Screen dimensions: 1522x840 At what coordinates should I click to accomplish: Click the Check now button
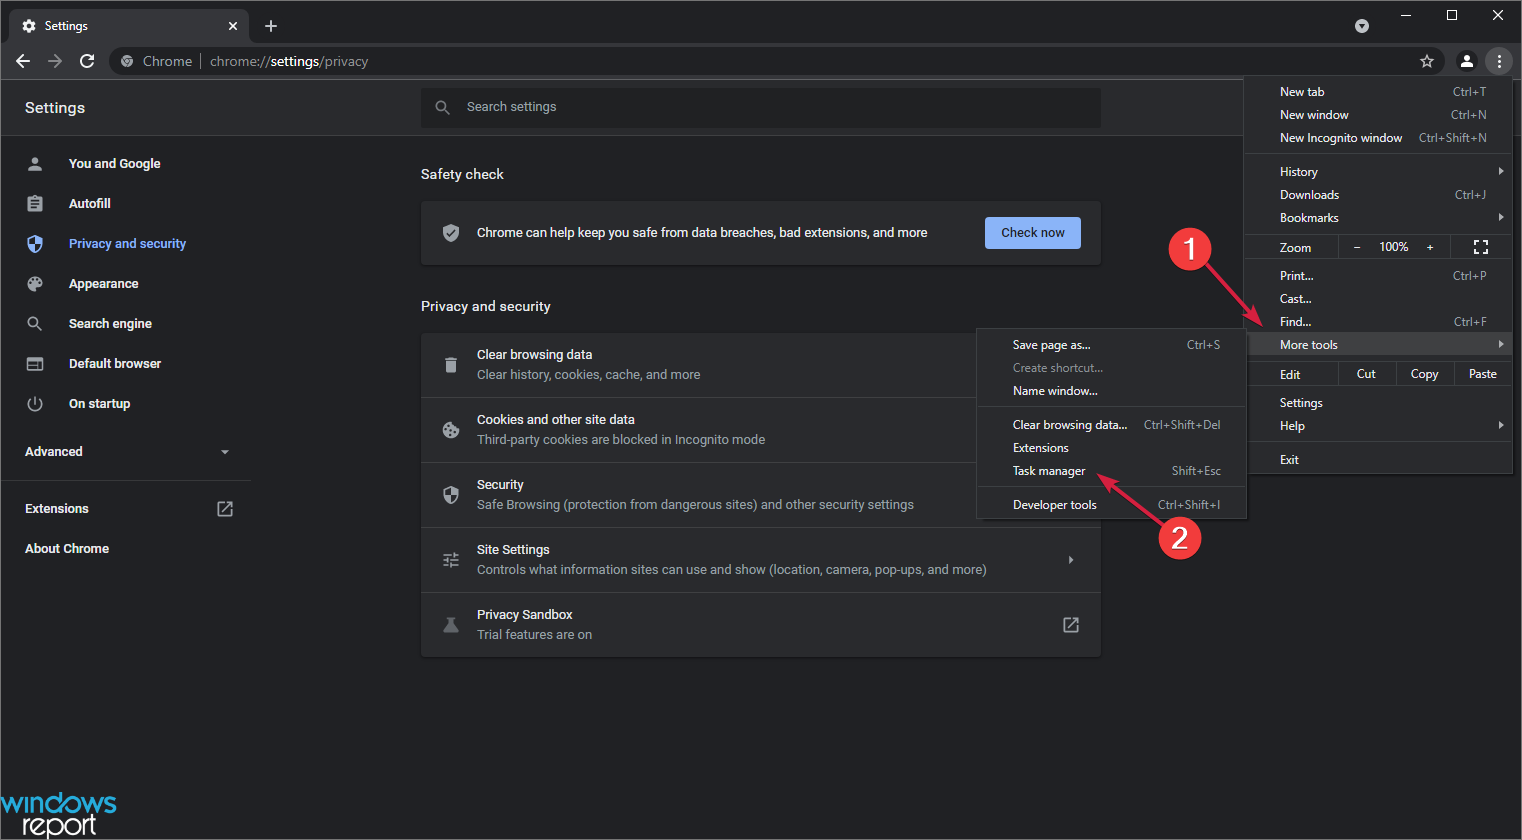pyautogui.click(x=1033, y=233)
